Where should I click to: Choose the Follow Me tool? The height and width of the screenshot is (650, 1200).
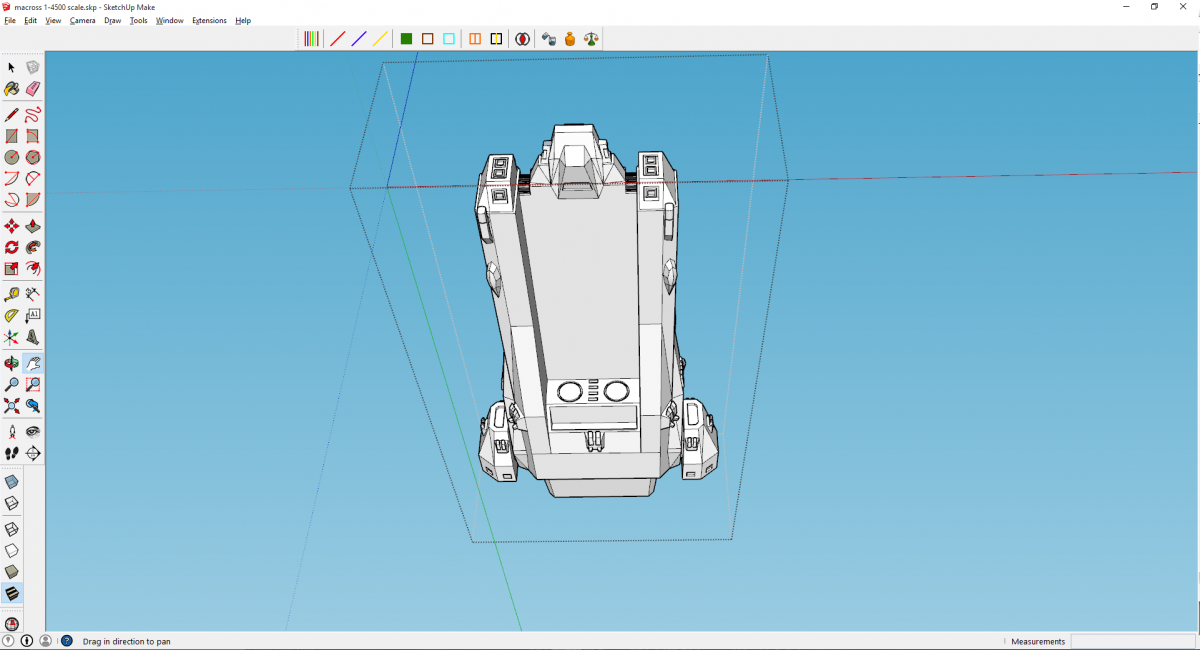[x=33, y=247]
